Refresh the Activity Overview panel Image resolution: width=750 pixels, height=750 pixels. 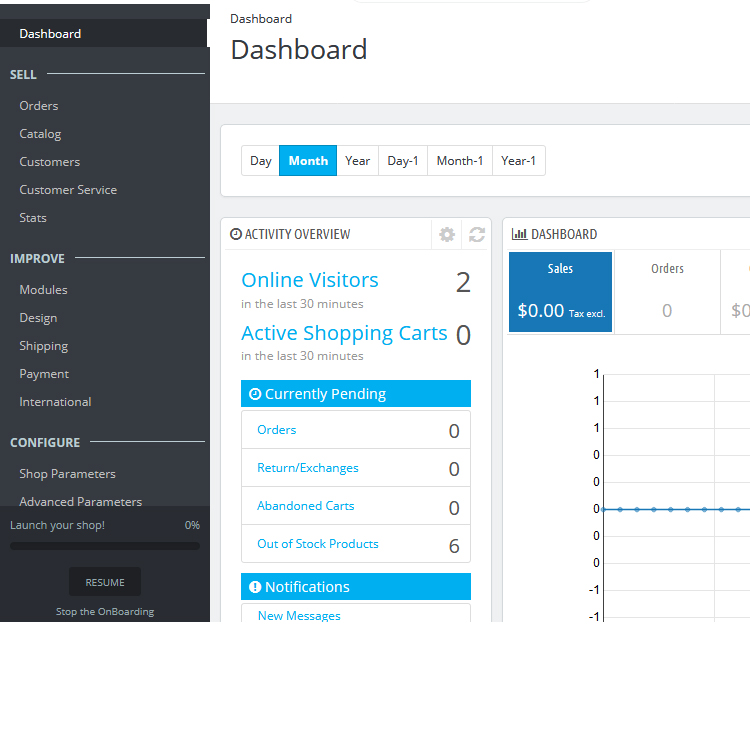pos(477,234)
